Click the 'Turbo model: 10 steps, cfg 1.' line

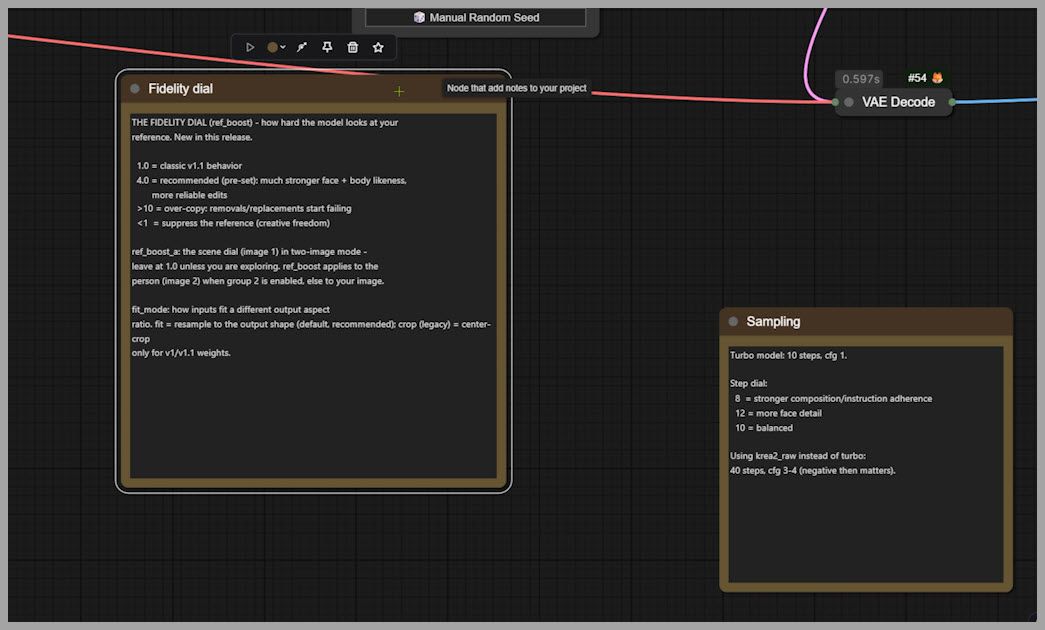(788, 355)
